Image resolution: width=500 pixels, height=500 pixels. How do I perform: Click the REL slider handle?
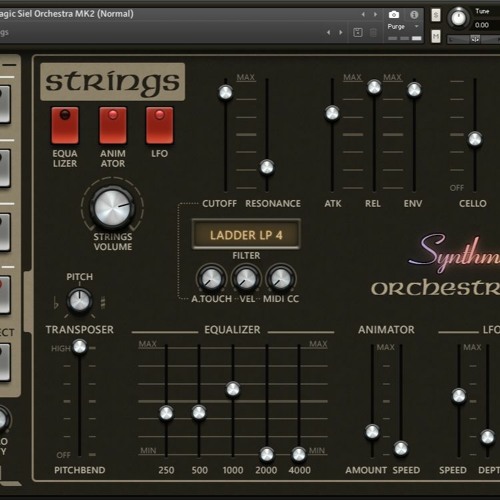pyautogui.click(x=374, y=87)
